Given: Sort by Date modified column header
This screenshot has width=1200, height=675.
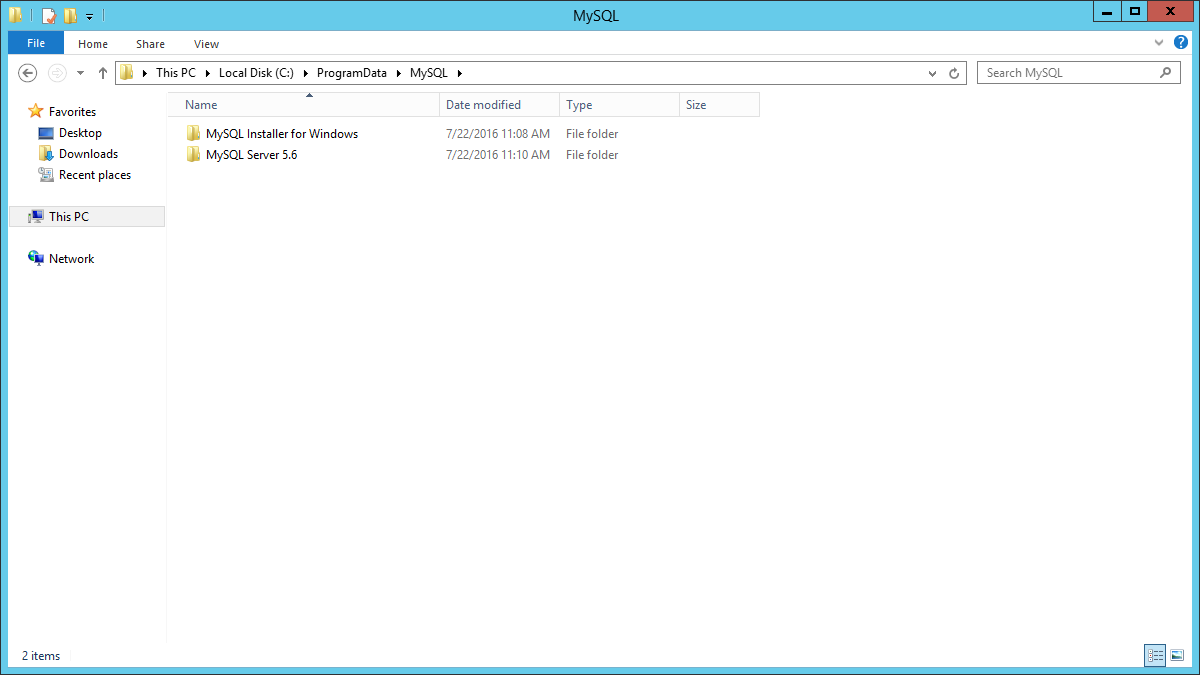Looking at the screenshot, I should 500,105.
